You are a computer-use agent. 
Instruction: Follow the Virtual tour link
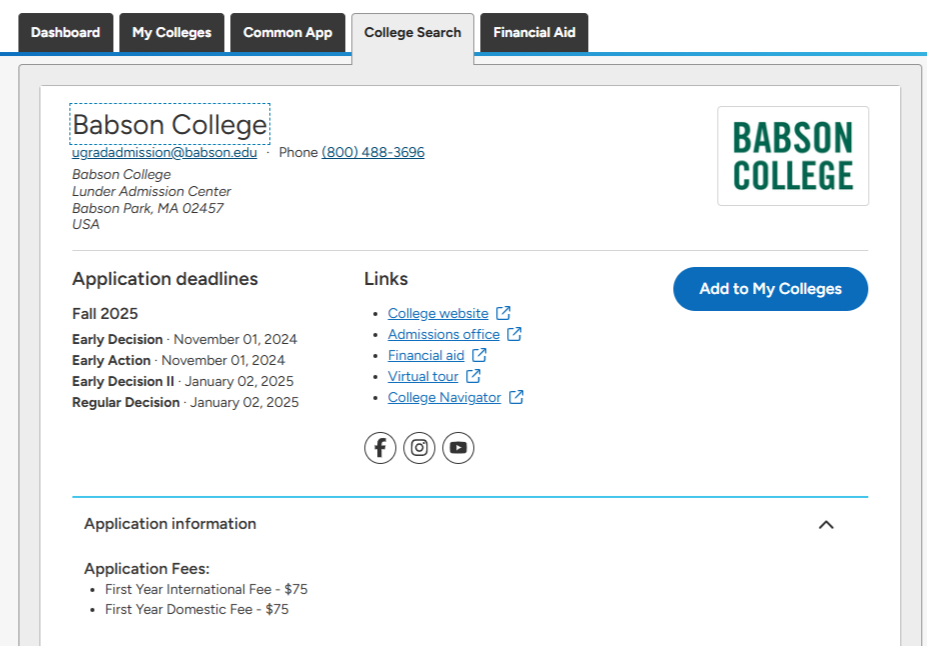[423, 376]
